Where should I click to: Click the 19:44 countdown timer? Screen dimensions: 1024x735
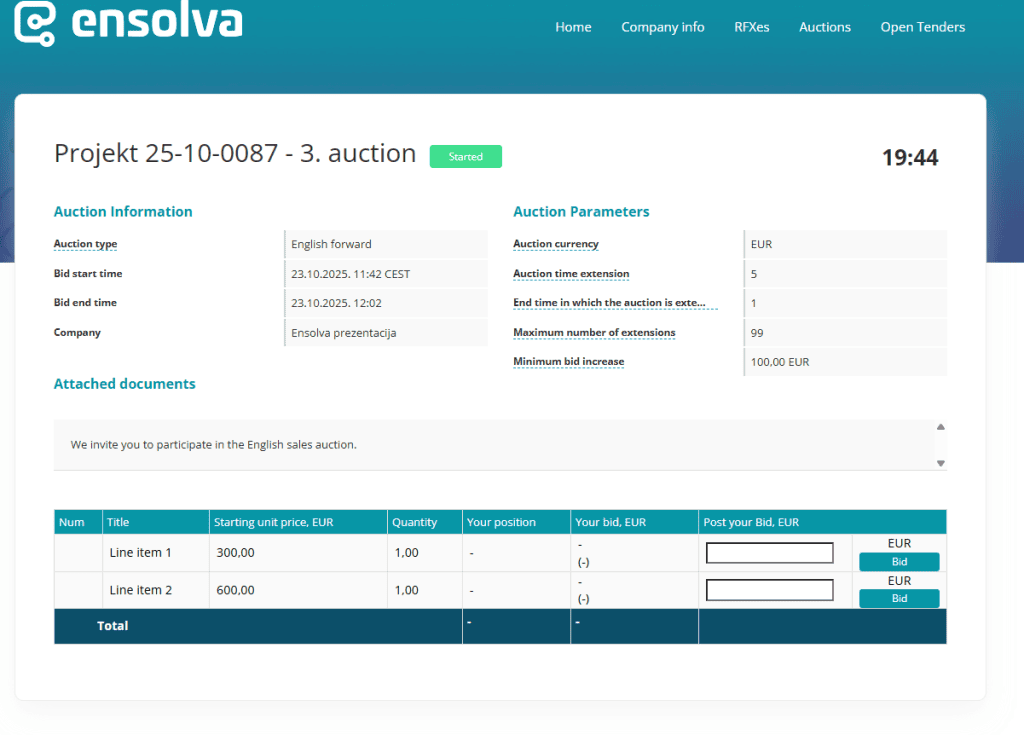[x=909, y=158]
